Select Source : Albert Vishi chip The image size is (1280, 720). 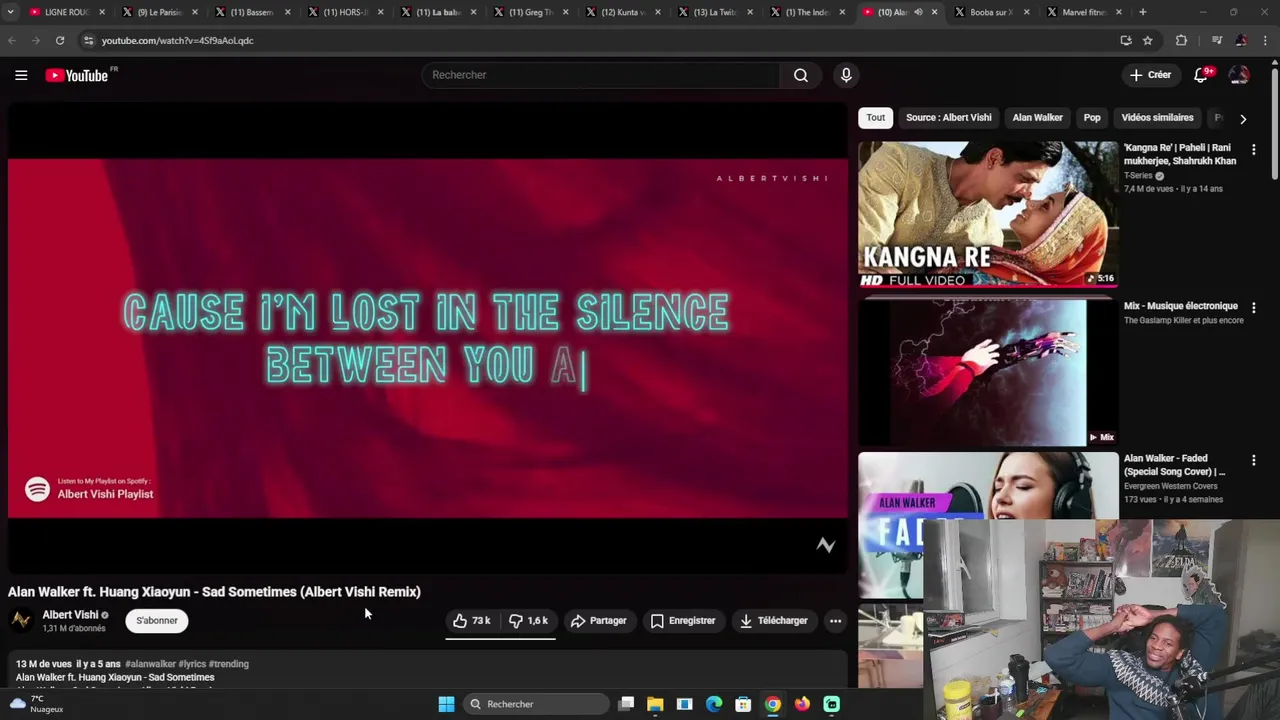click(x=948, y=118)
